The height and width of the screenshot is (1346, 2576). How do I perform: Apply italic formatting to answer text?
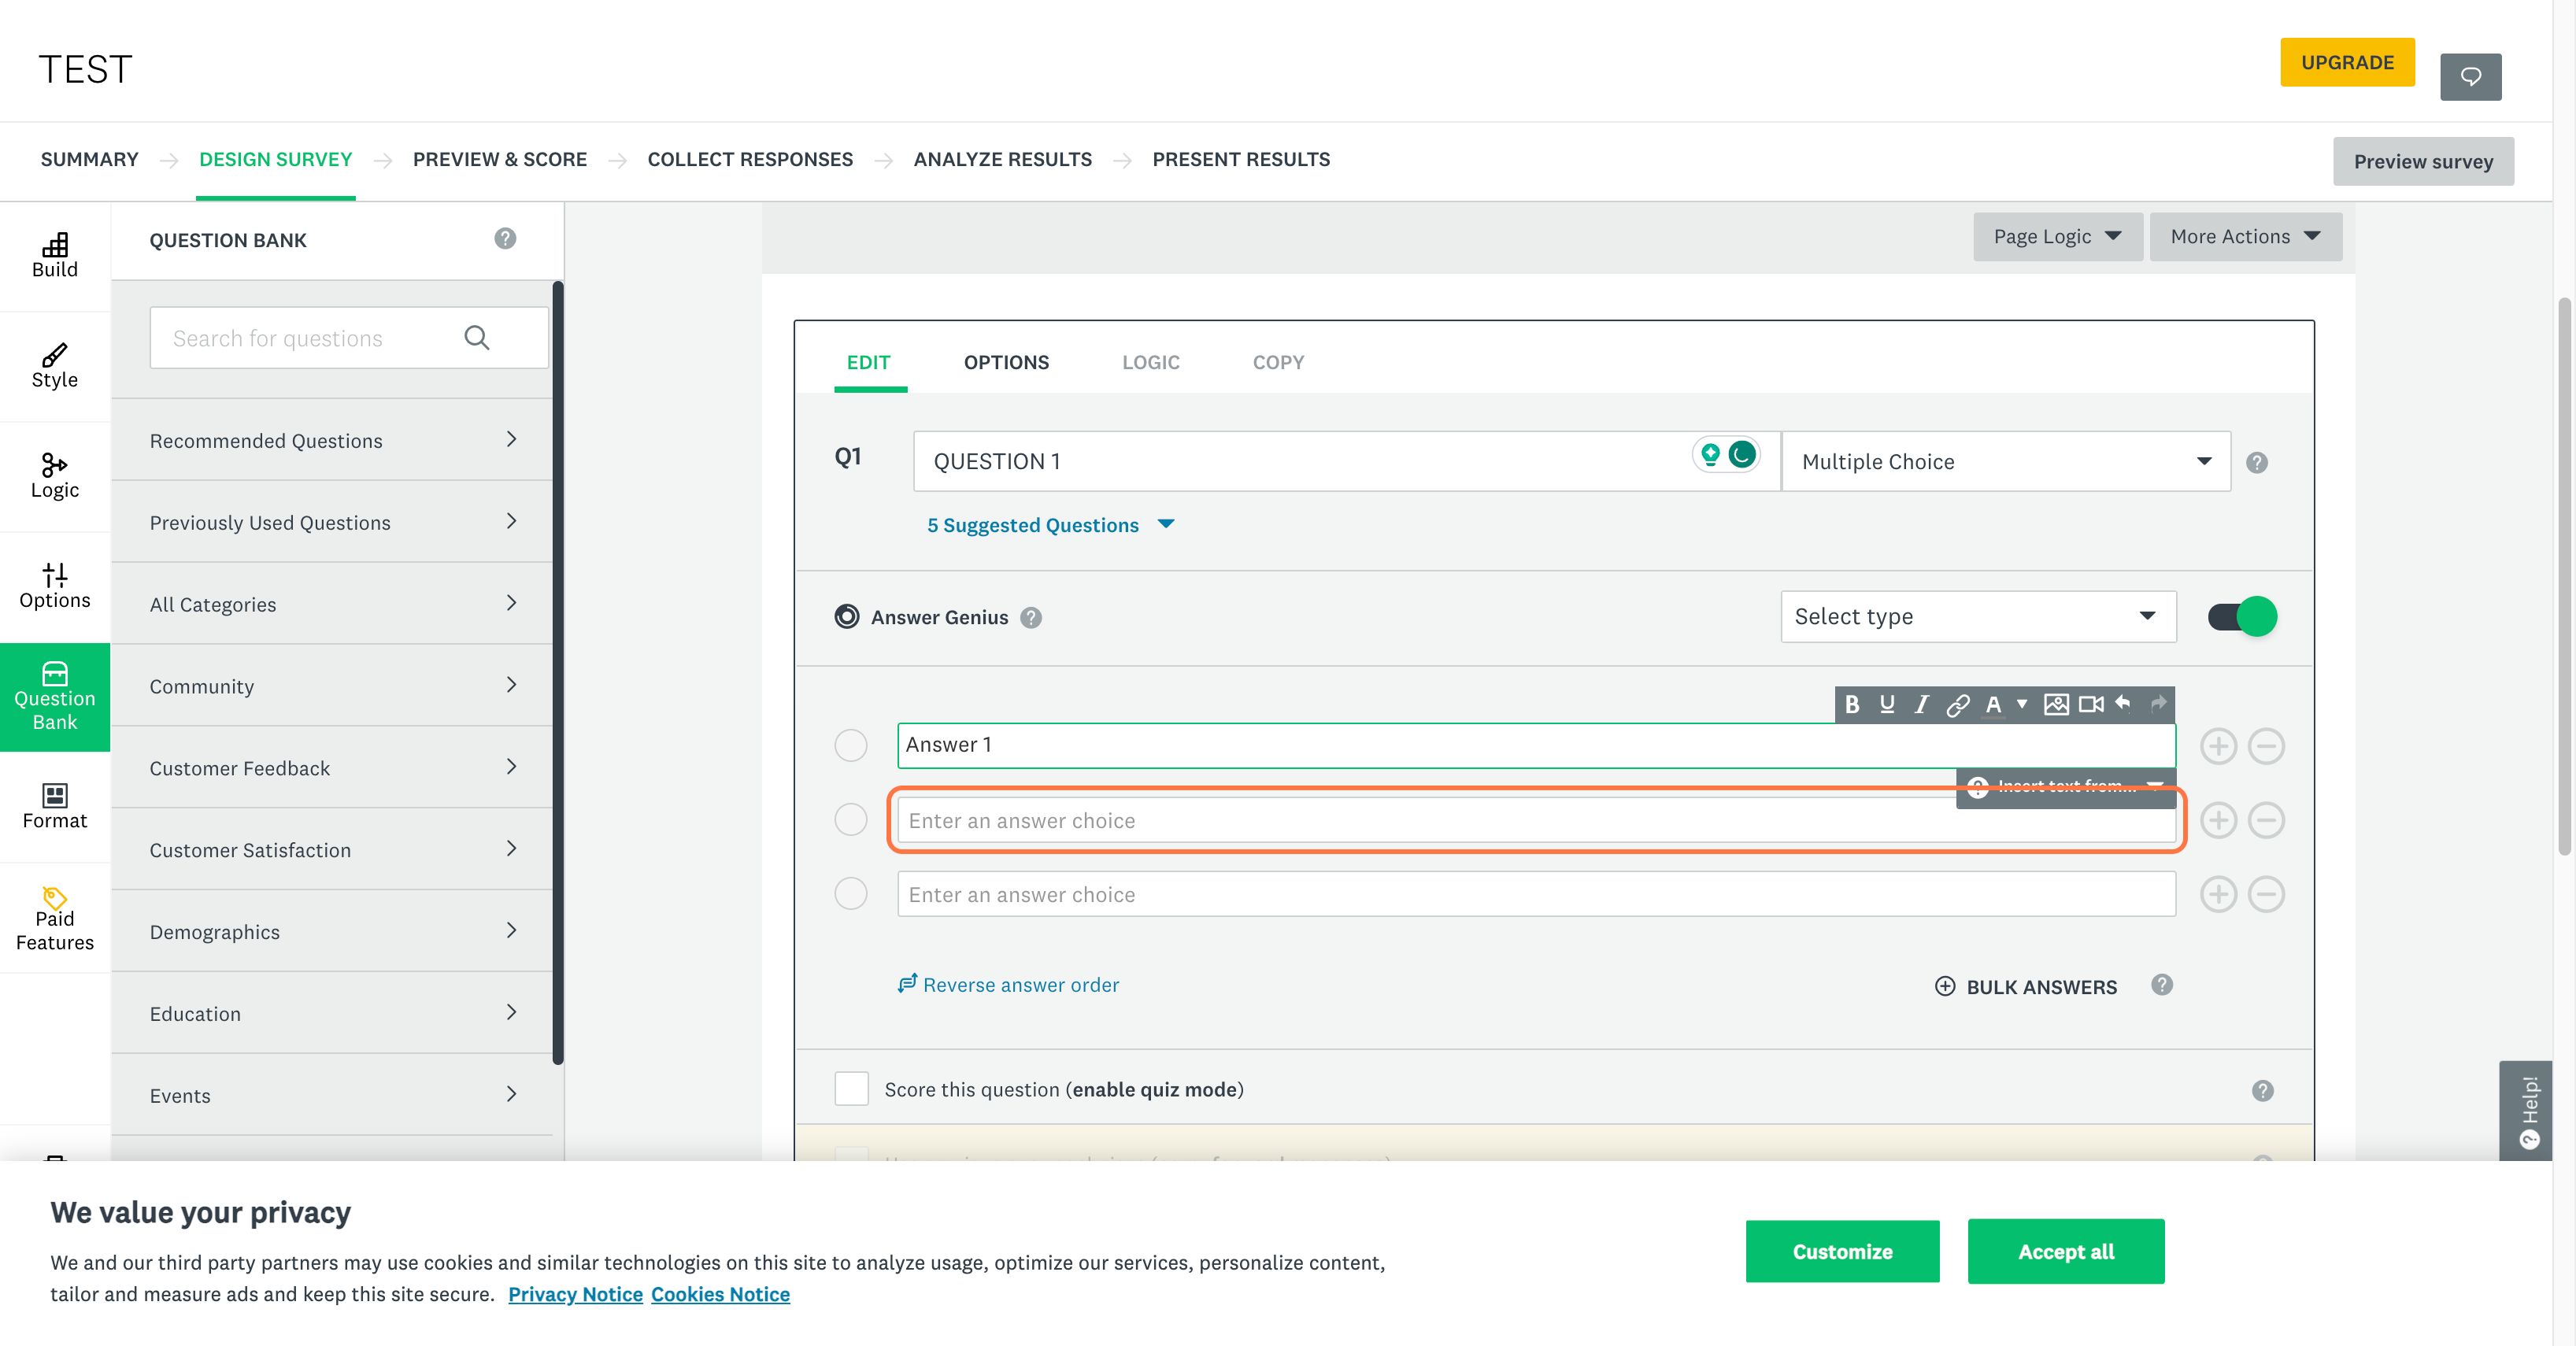pyautogui.click(x=1921, y=705)
